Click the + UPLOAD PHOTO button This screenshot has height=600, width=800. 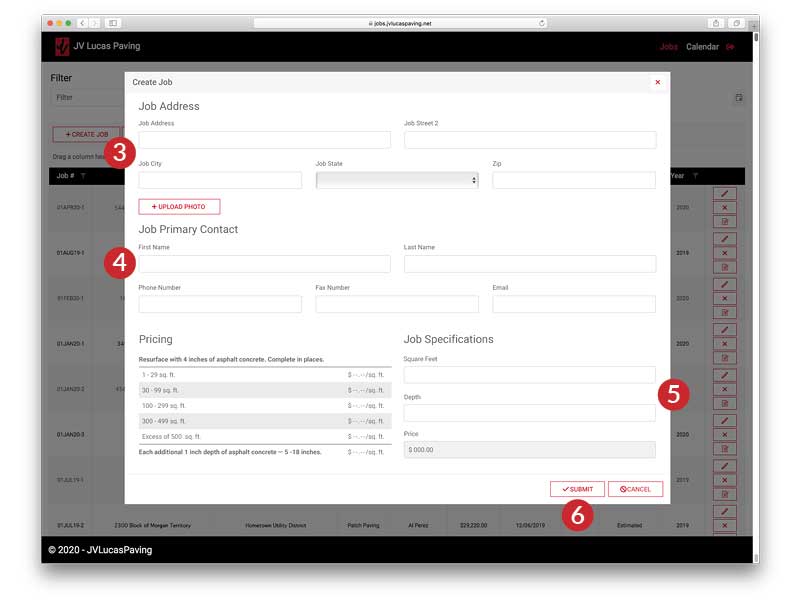pos(178,206)
